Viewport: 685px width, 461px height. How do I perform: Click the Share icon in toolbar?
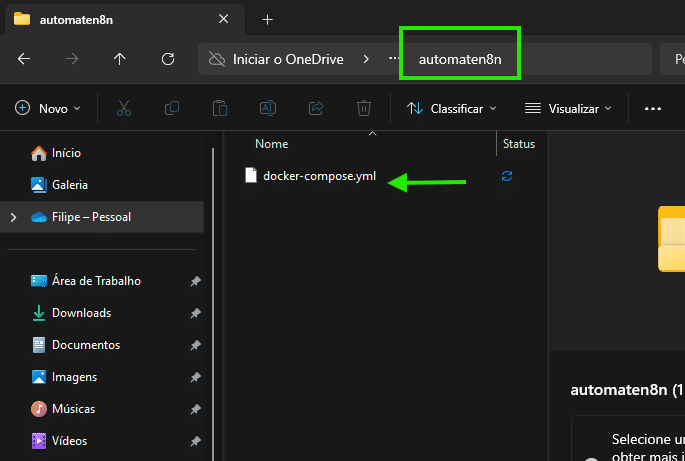pyautogui.click(x=316, y=108)
